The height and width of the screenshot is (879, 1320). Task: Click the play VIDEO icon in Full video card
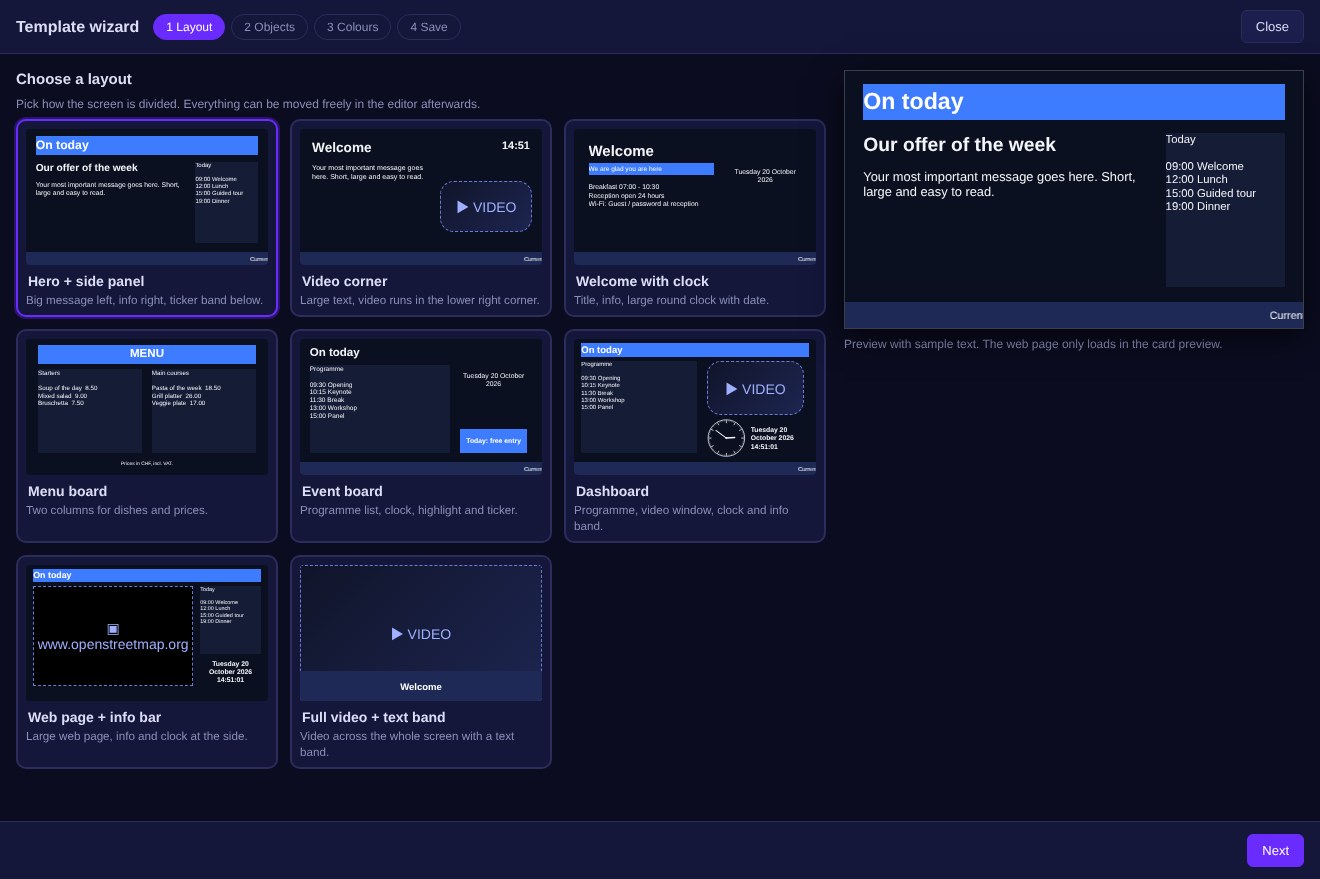click(397, 634)
